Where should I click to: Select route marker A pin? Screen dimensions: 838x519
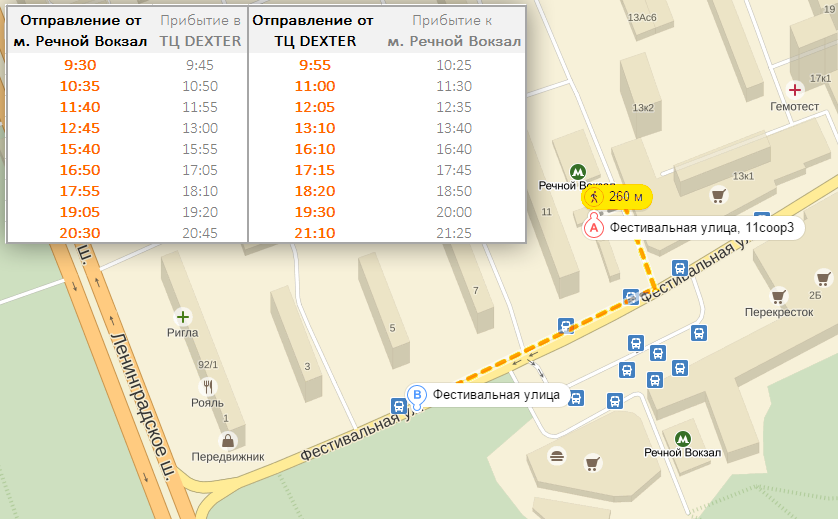click(x=594, y=227)
